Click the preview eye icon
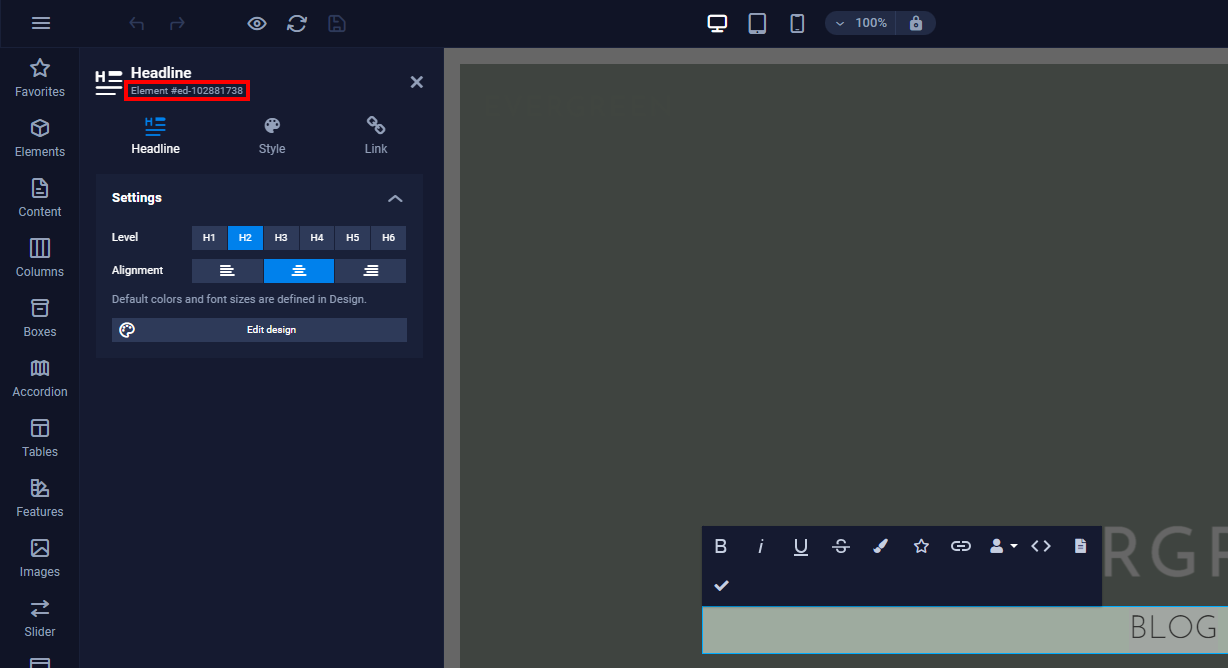Viewport: 1228px width, 668px height. pyautogui.click(x=257, y=23)
